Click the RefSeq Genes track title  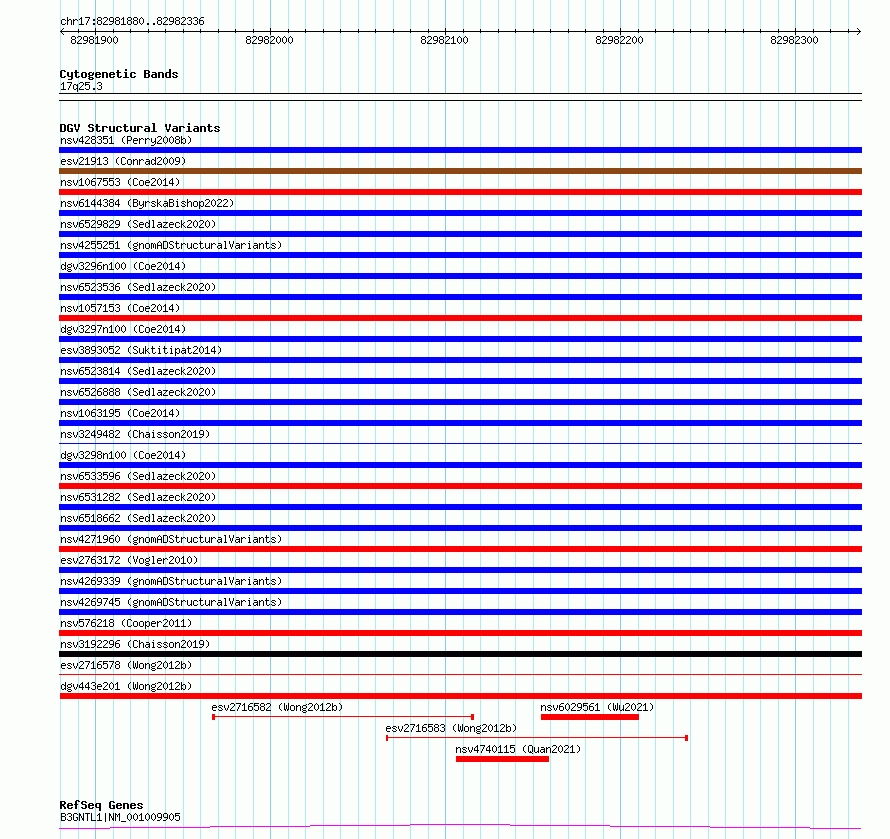(x=101, y=805)
